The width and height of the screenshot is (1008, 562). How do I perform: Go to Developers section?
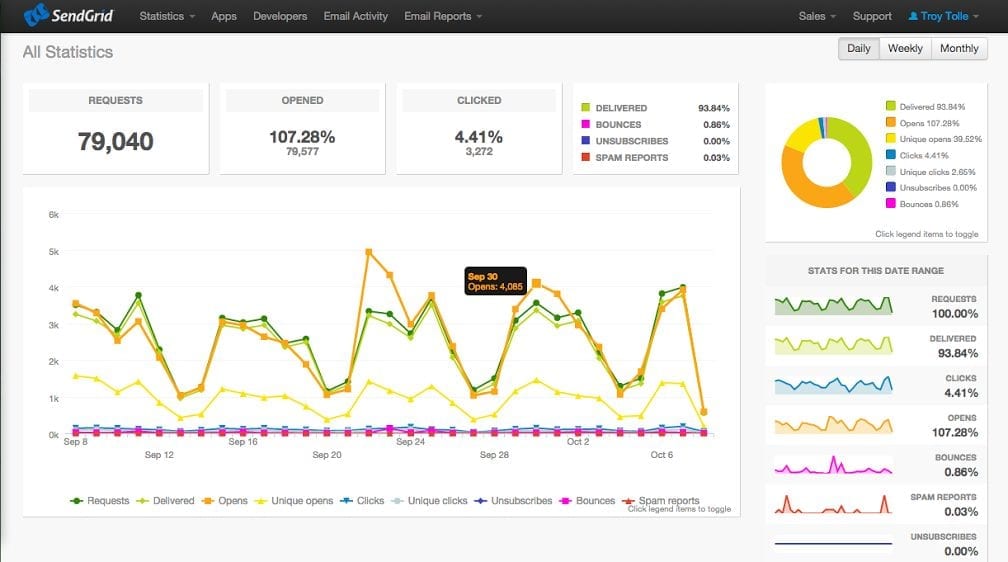[280, 16]
